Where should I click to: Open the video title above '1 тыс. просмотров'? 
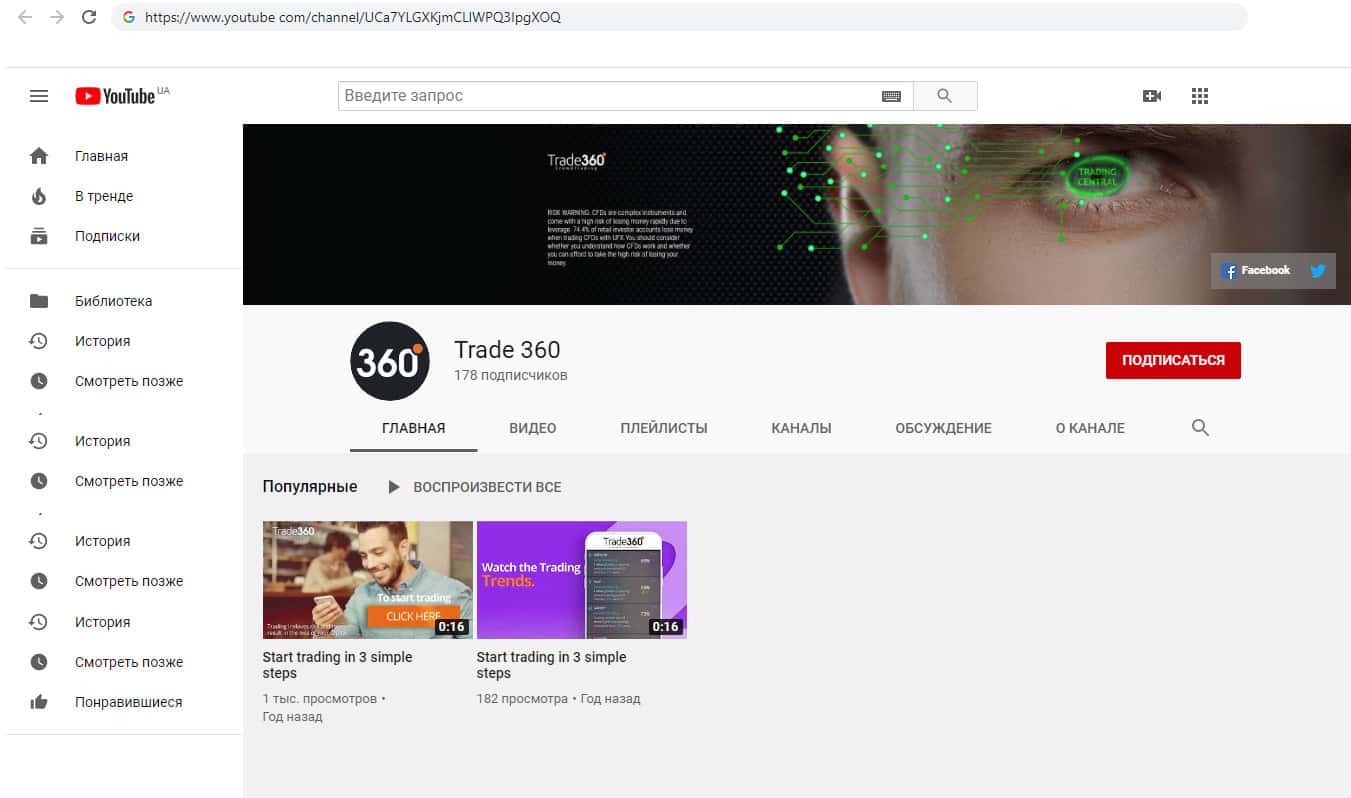tap(337, 665)
